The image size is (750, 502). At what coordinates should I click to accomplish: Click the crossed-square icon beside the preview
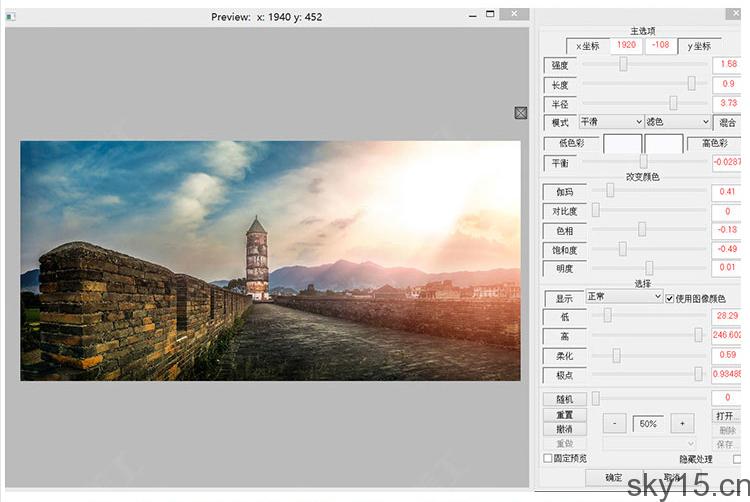(521, 113)
